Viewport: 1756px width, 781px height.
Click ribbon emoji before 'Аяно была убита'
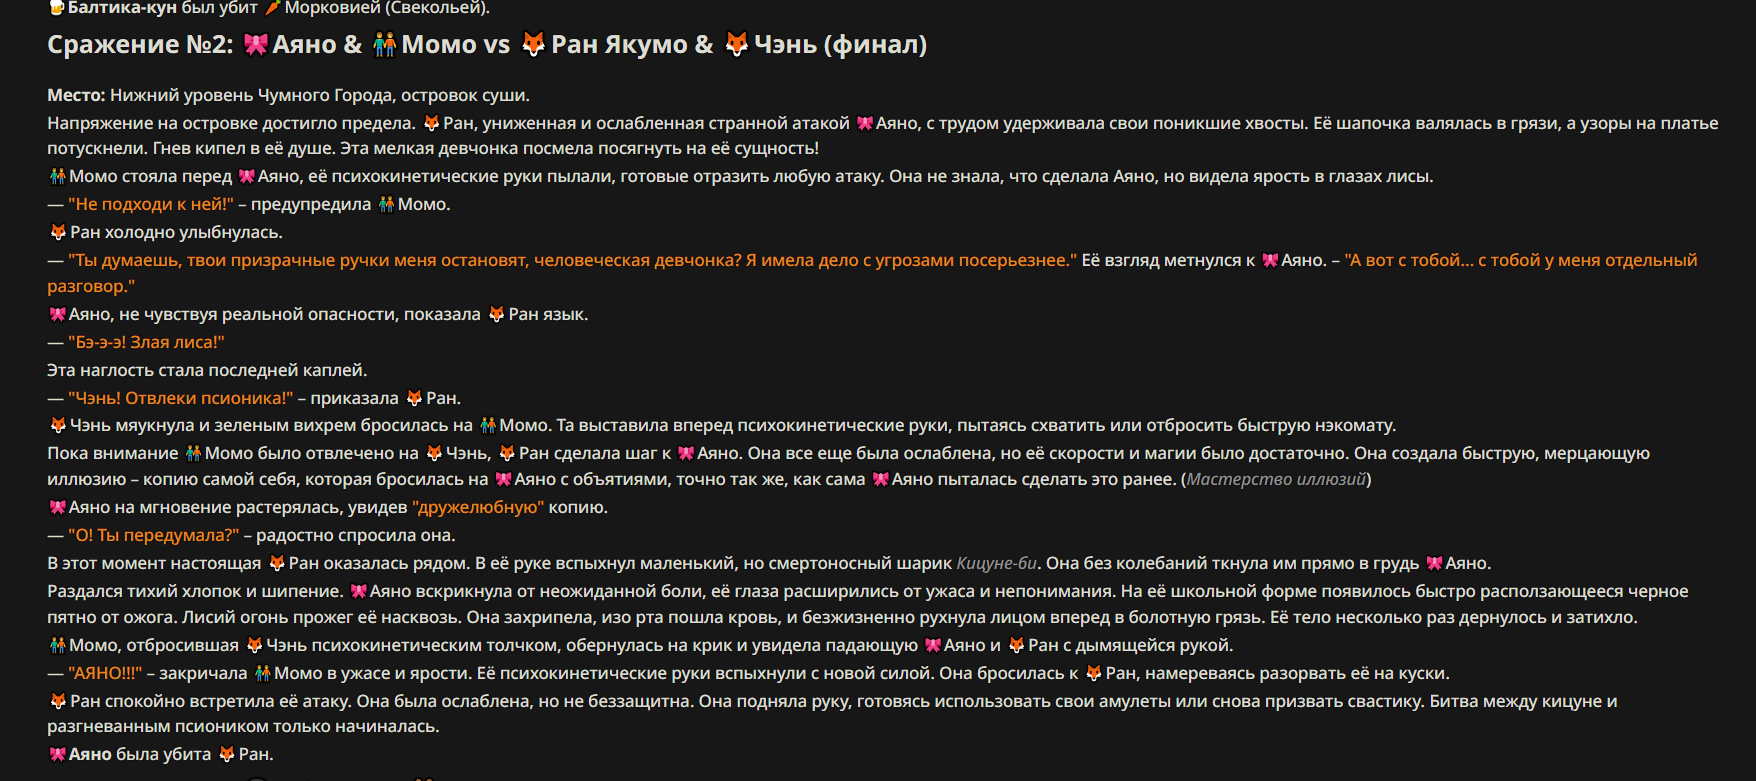pyautogui.click(x=58, y=755)
